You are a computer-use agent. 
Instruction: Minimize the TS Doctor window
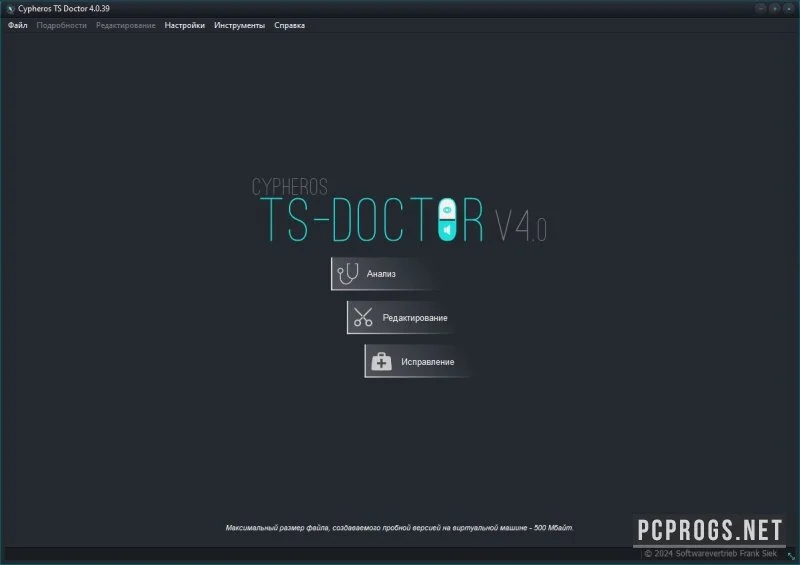click(760, 9)
